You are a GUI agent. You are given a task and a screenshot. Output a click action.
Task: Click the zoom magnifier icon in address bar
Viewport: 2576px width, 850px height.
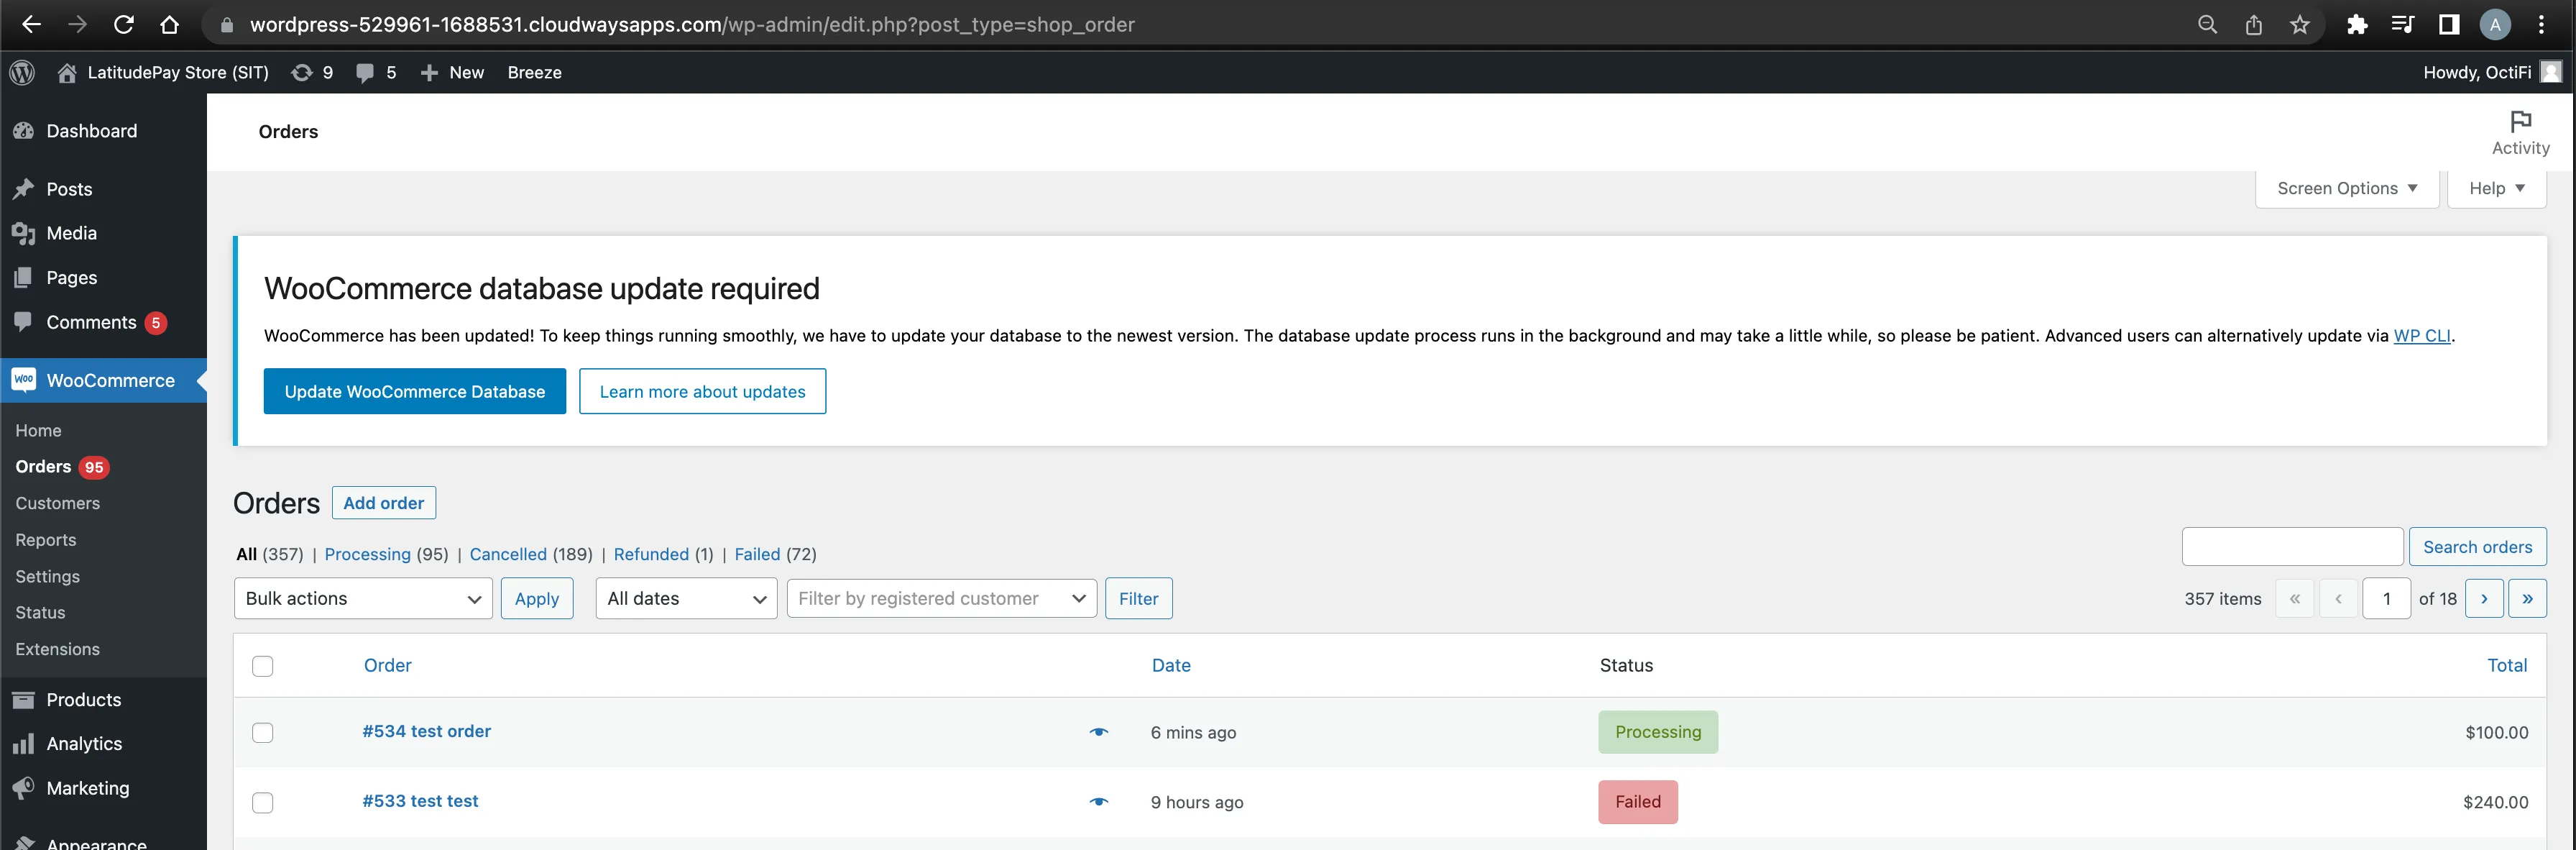pyautogui.click(x=2207, y=25)
